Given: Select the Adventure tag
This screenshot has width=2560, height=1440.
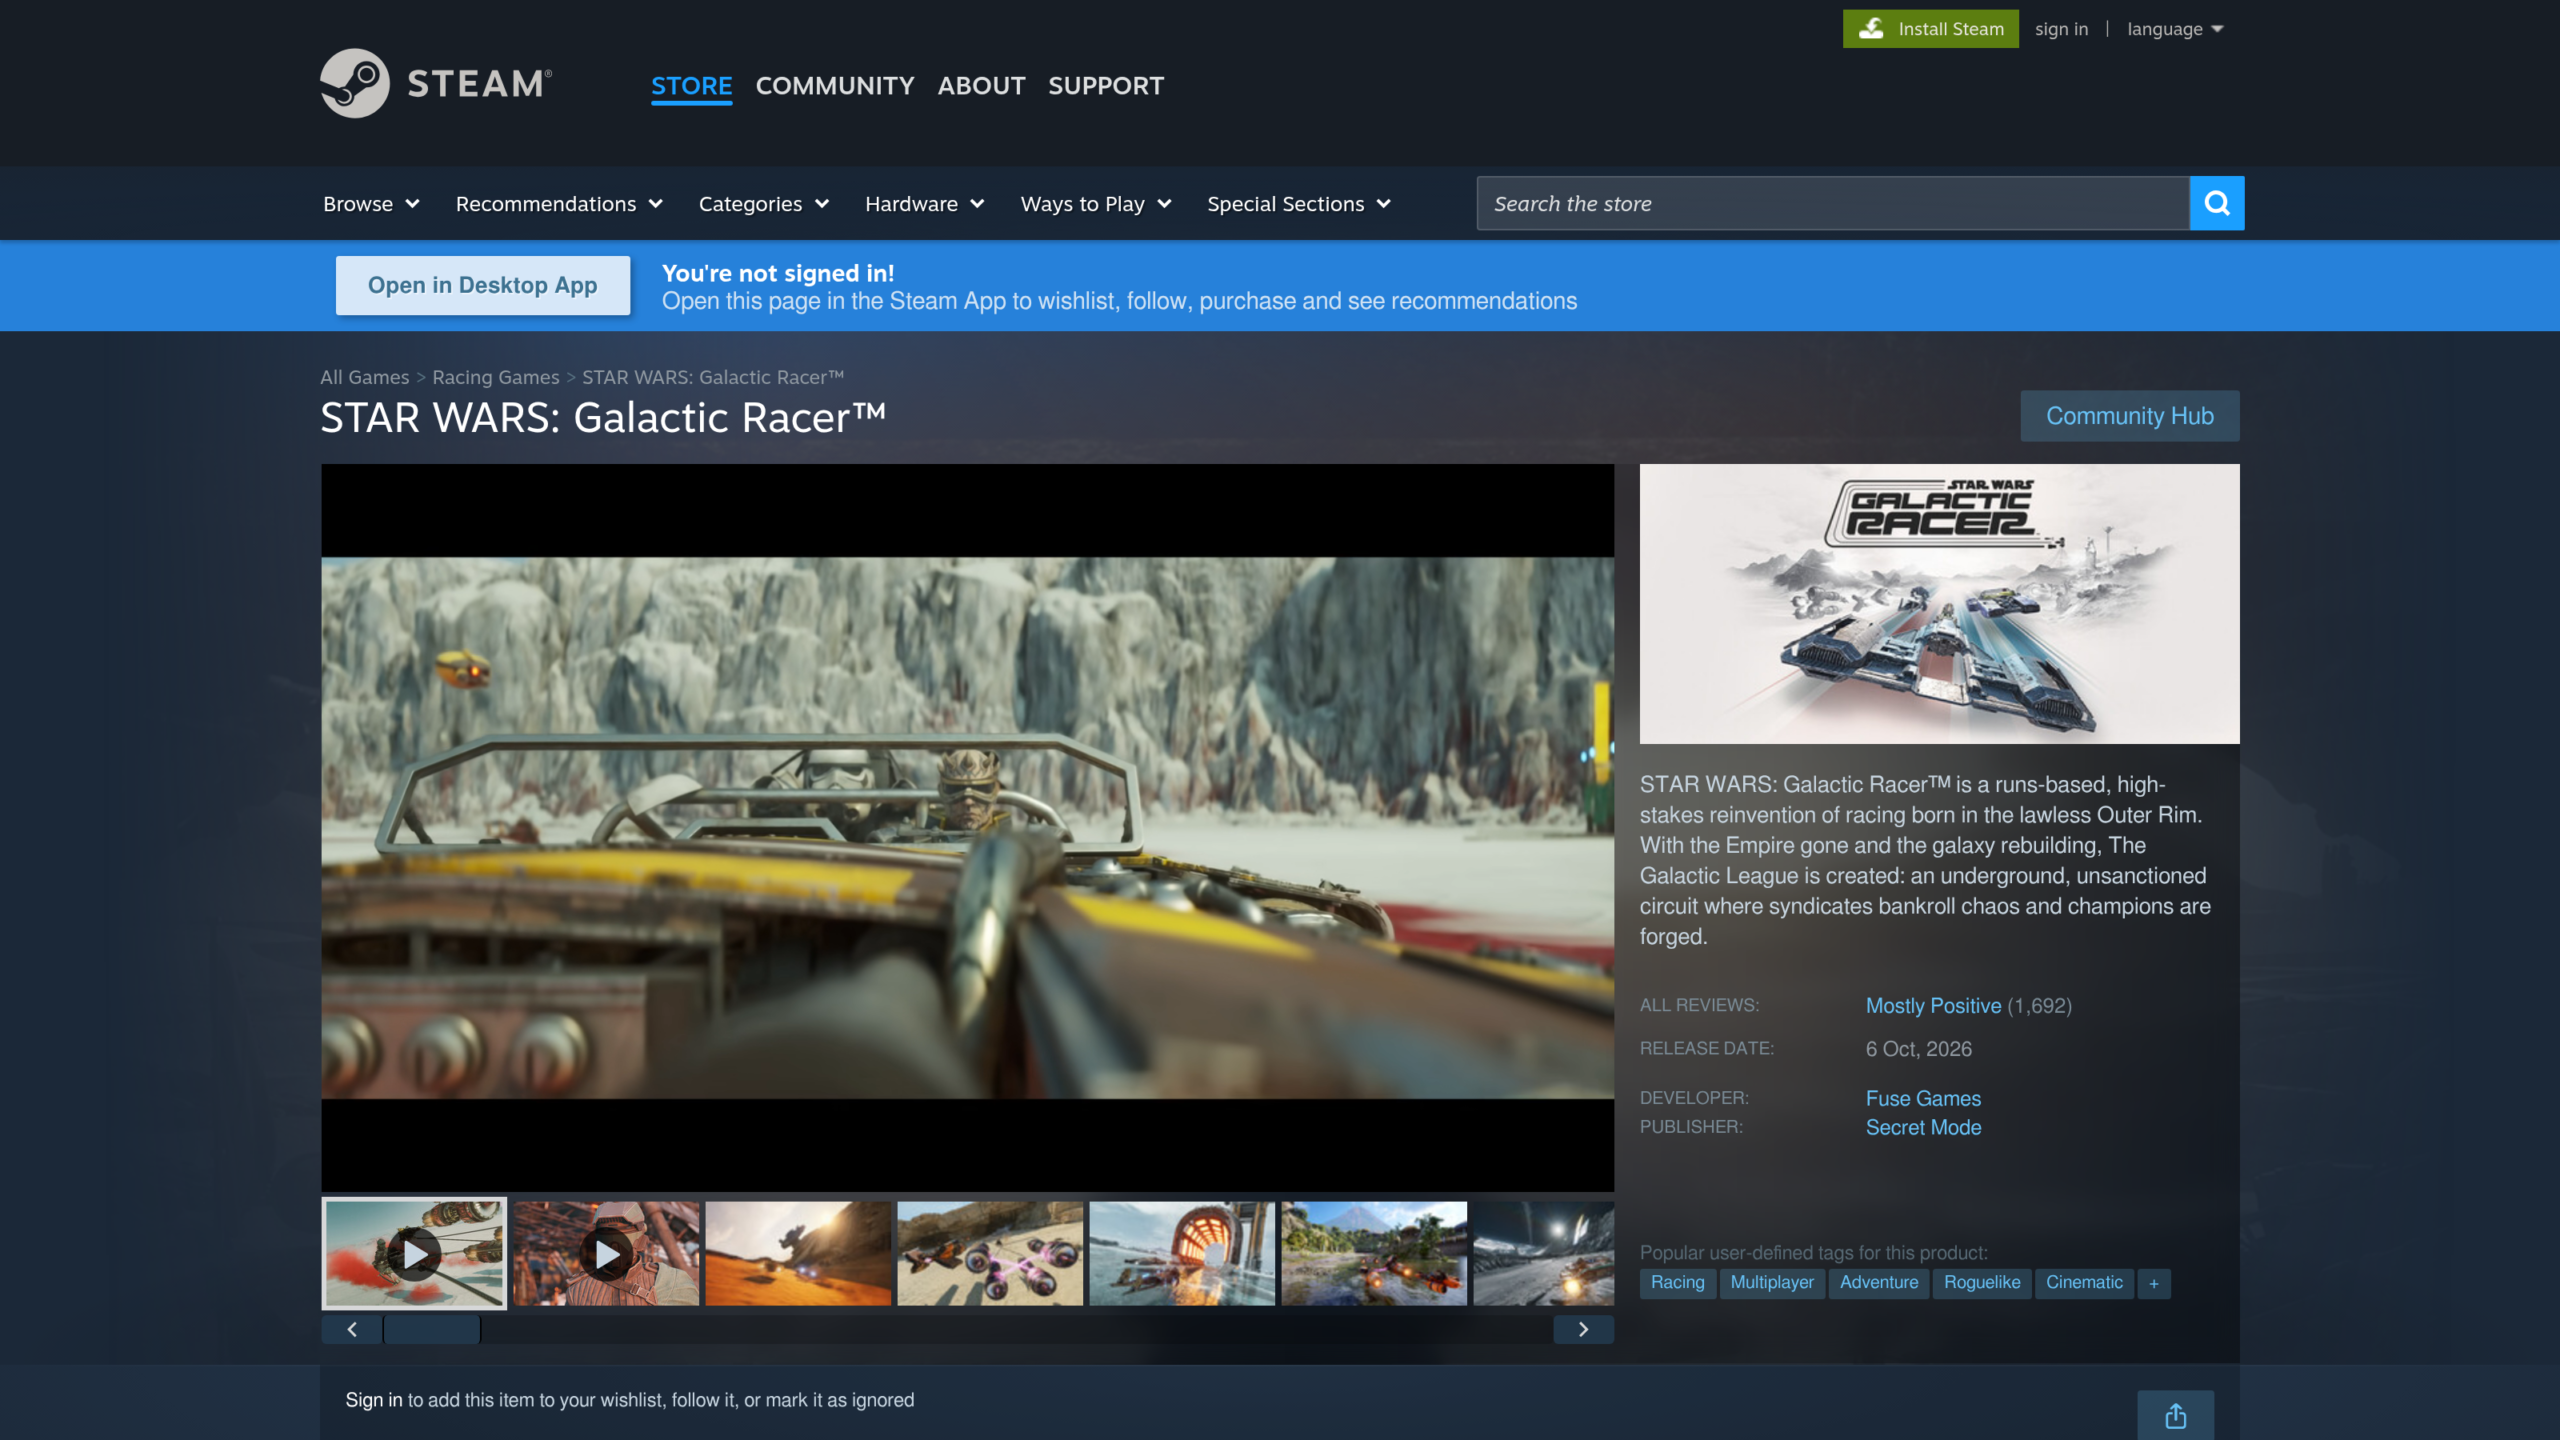Looking at the screenshot, I should [1879, 1283].
